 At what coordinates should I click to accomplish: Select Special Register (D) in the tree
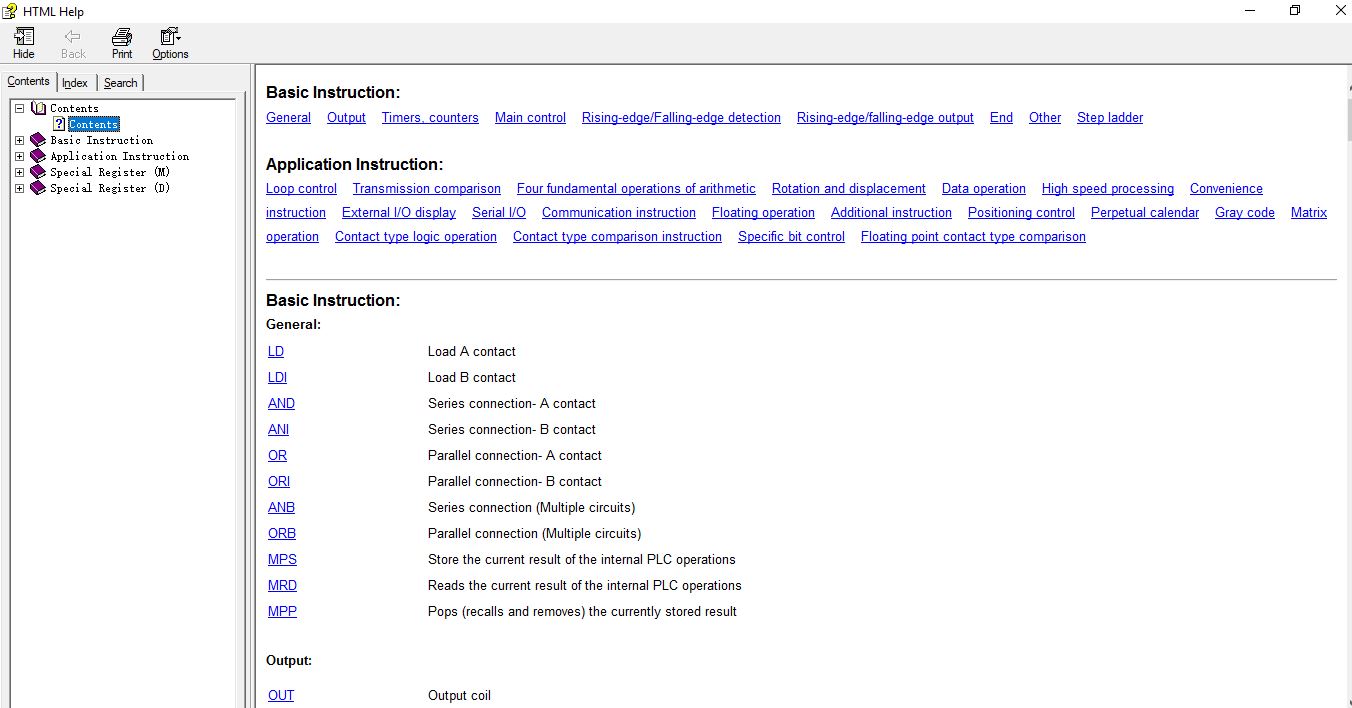click(x=110, y=188)
